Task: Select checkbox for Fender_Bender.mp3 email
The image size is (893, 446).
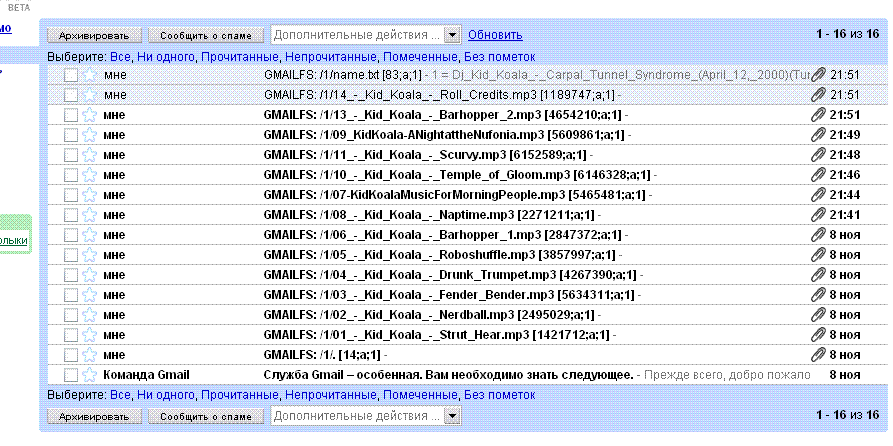Action: (70, 295)
